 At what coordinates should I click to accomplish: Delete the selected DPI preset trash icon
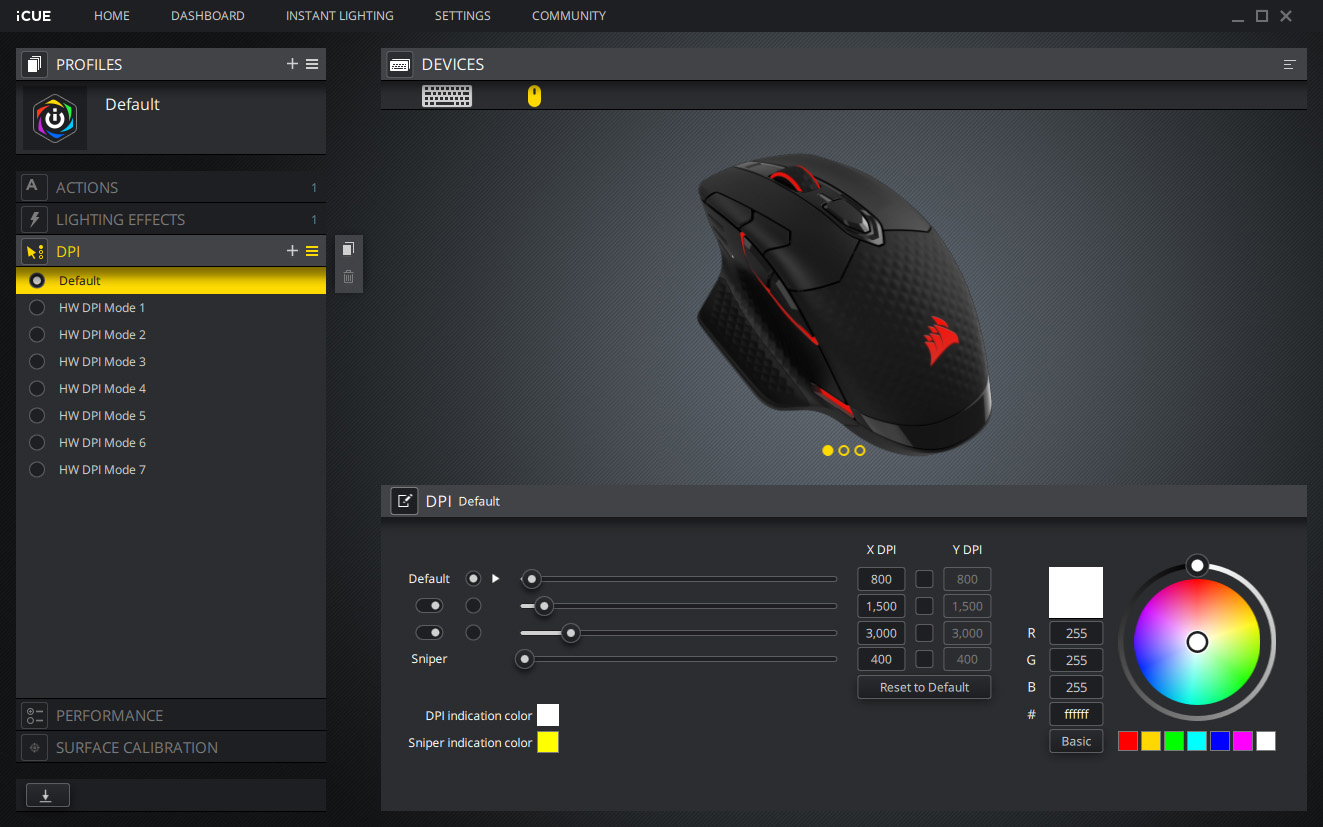[x=348, y=277]
